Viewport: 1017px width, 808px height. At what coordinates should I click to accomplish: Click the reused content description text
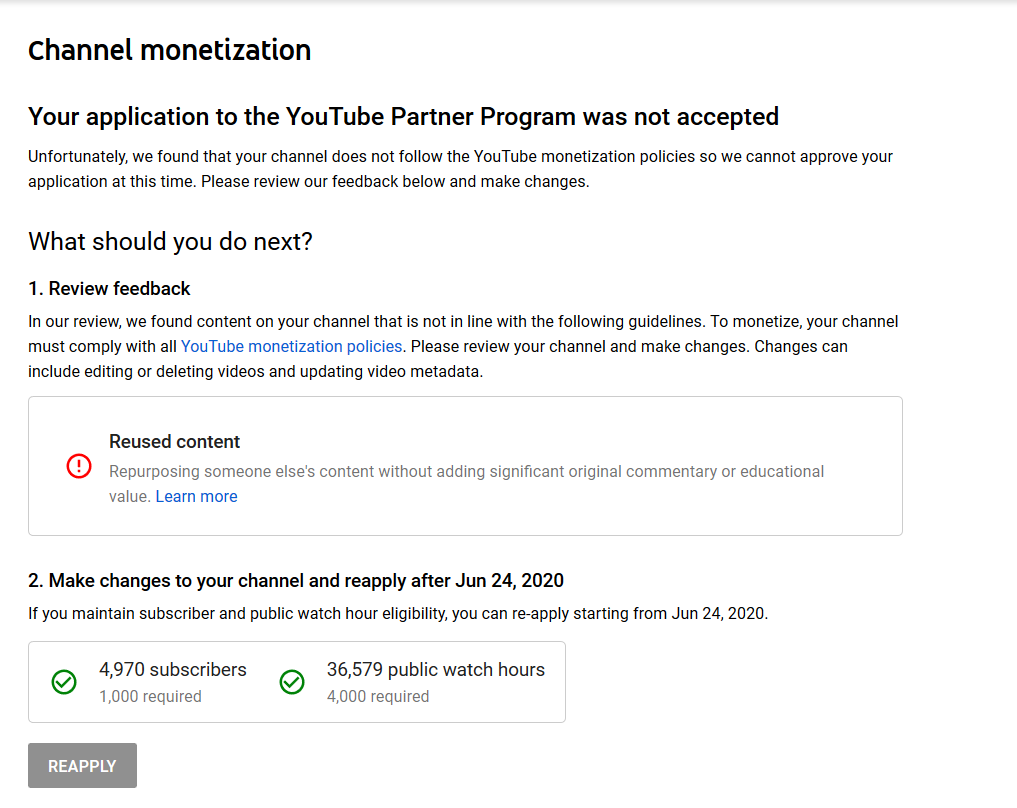(466, 471)
